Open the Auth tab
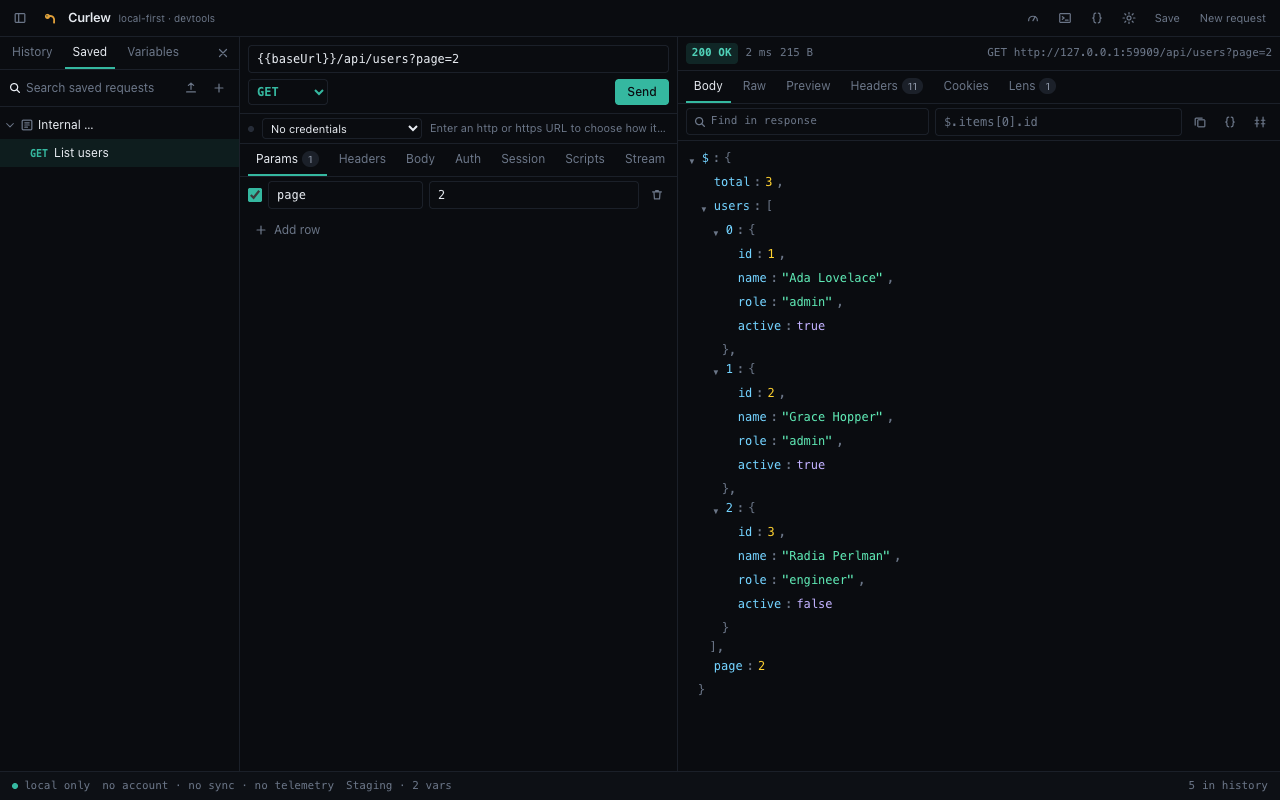1280x800 pixels. click(x=468, y=159)
